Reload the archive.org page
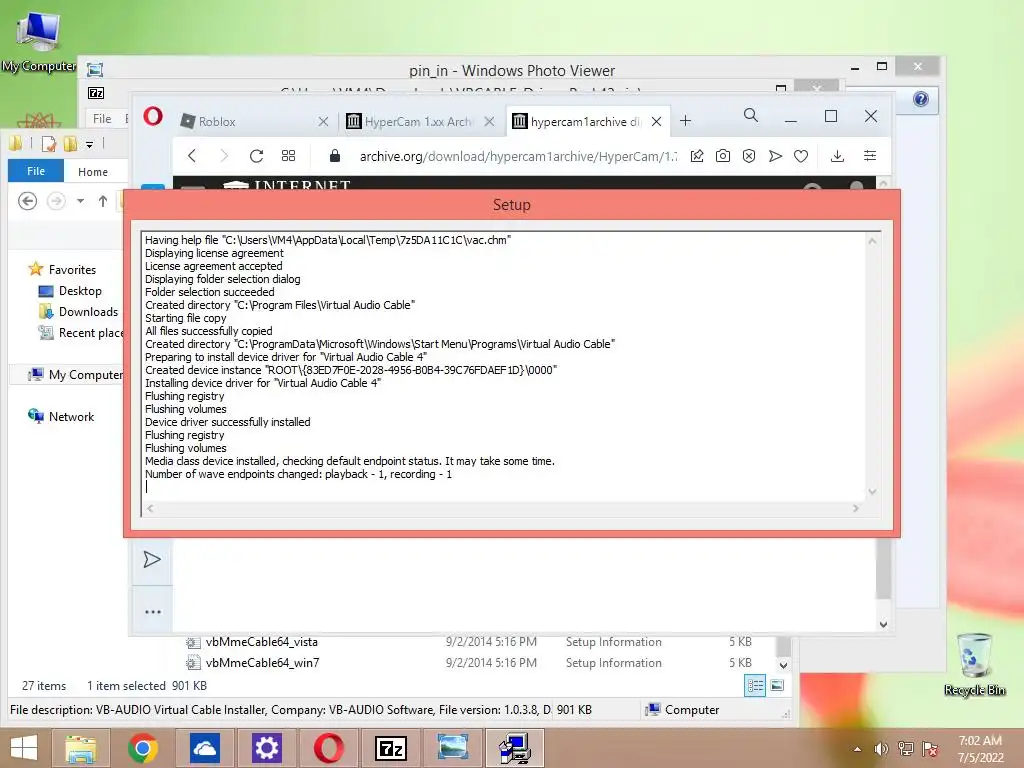The height and width of the screenshot is (768, 1024). coord(256,156)
